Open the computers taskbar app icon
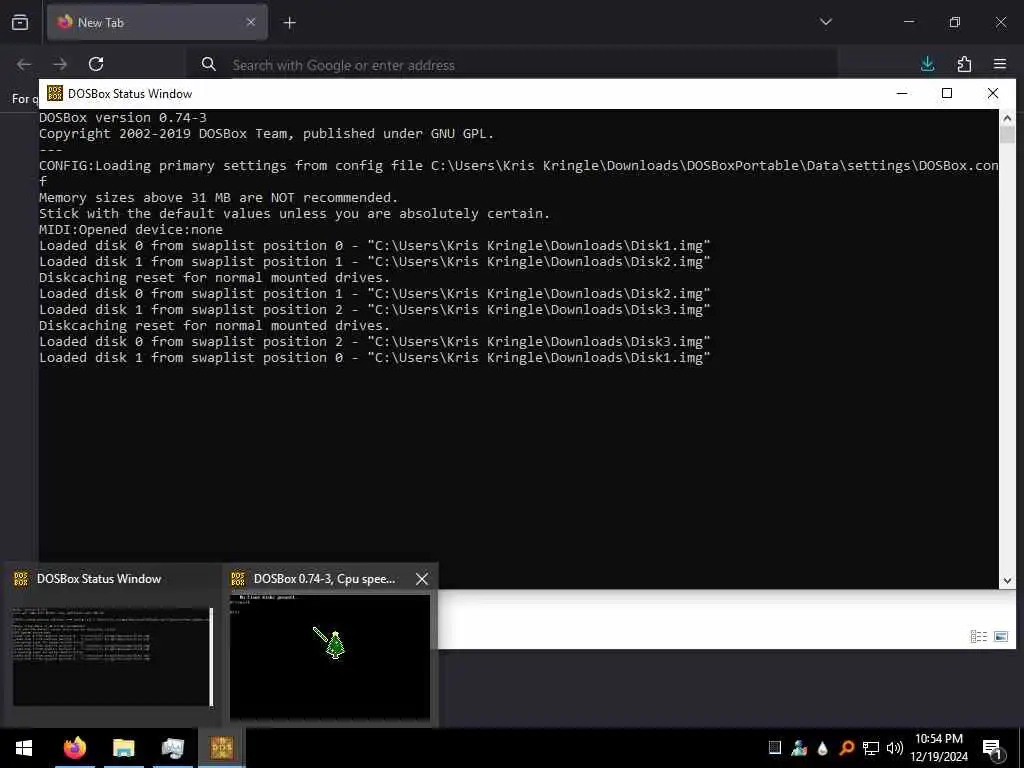 [x=172, y=748]
